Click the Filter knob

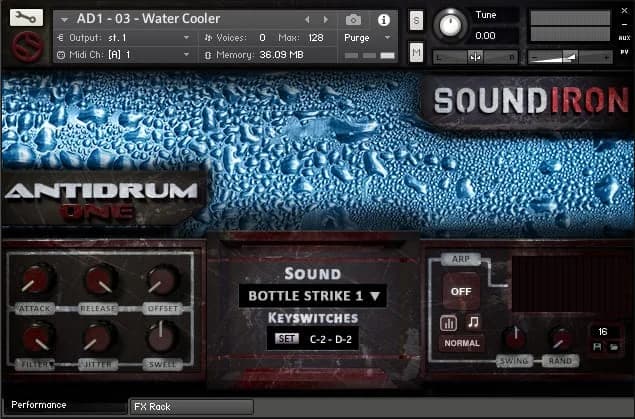click(37, 337)
